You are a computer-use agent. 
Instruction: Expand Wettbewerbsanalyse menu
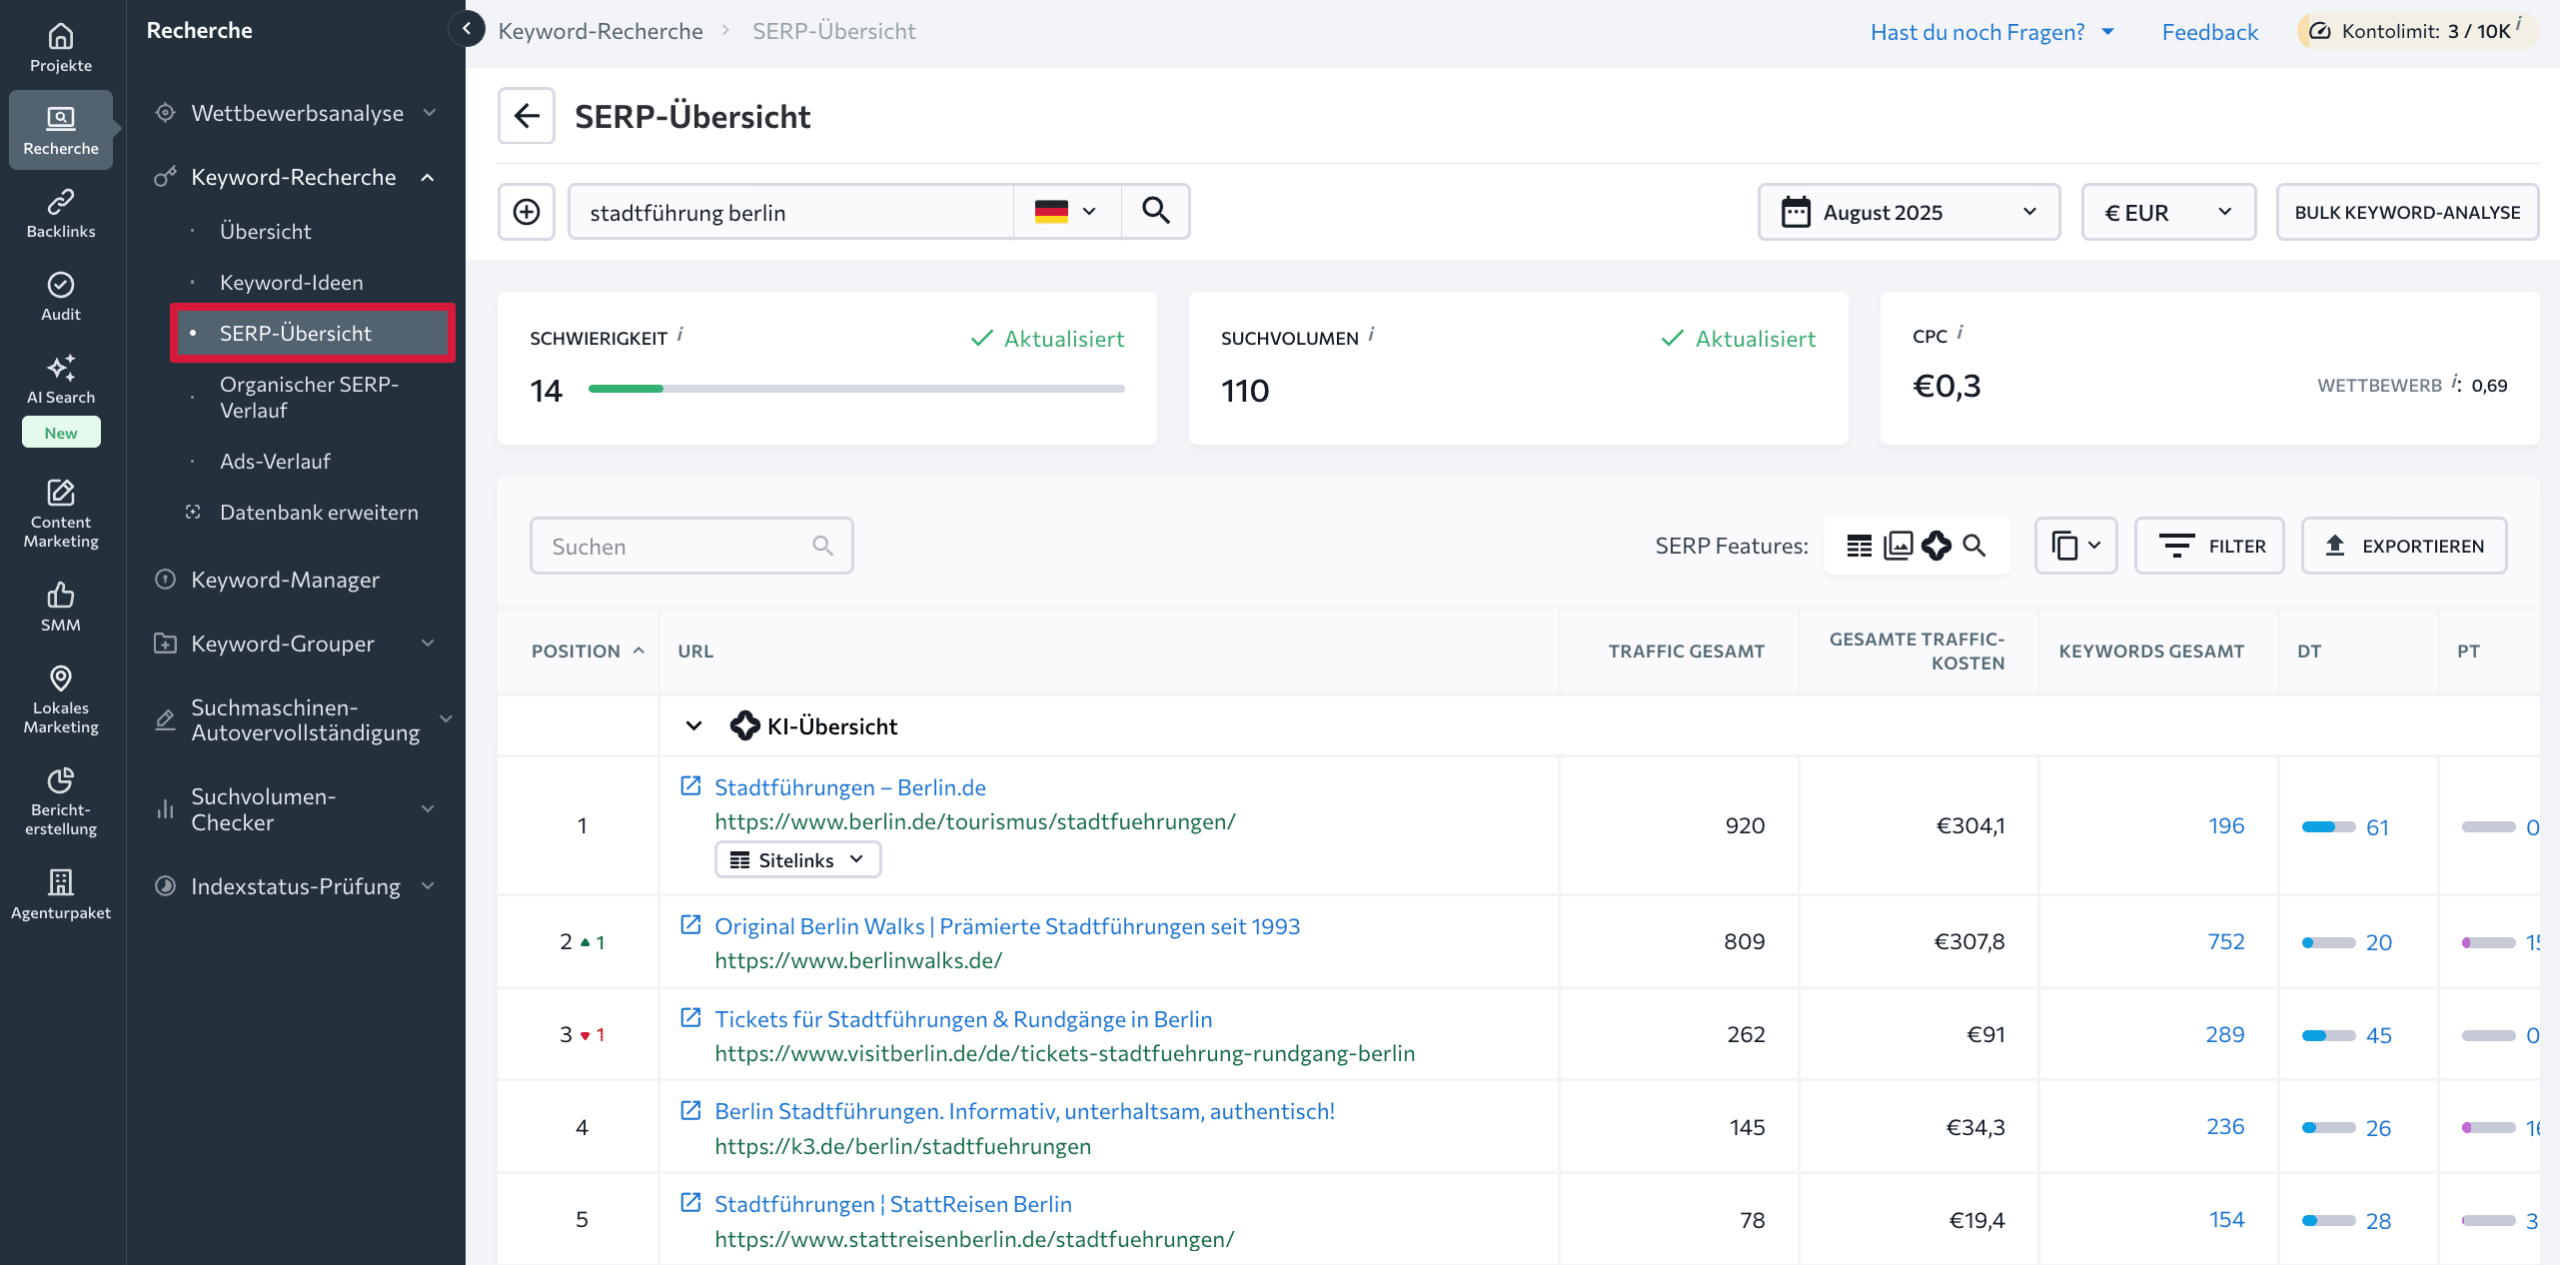tap(430, 113)
